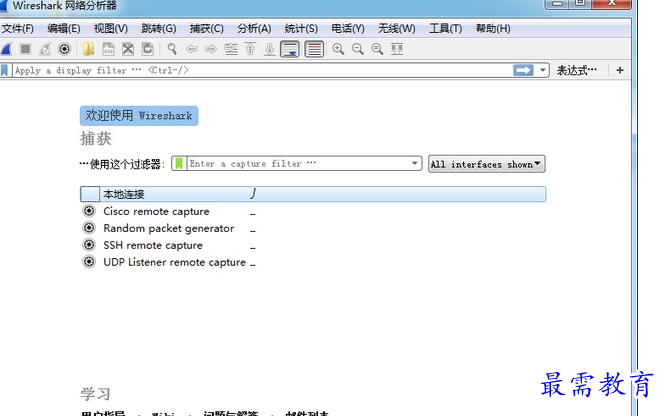Open capture options from the toolbar
This screenshot has width=662, height=416.
[64, 49]
